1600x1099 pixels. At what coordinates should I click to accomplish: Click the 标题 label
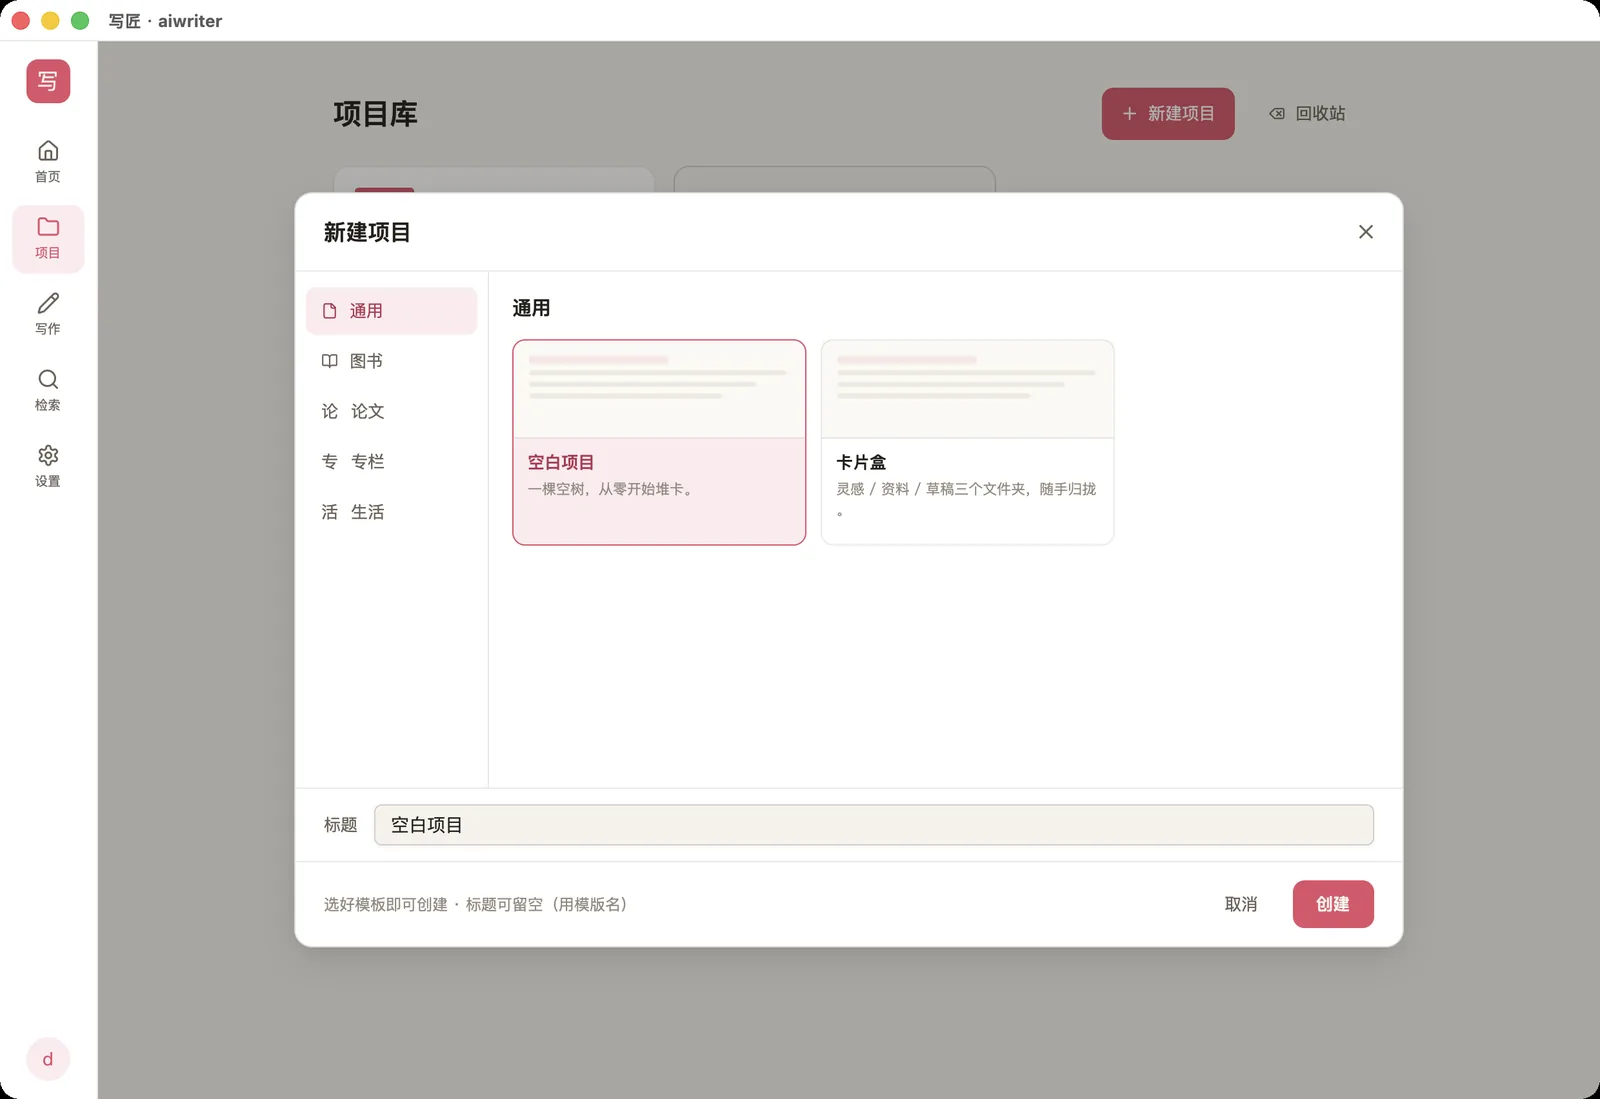[x=340, y=825]
